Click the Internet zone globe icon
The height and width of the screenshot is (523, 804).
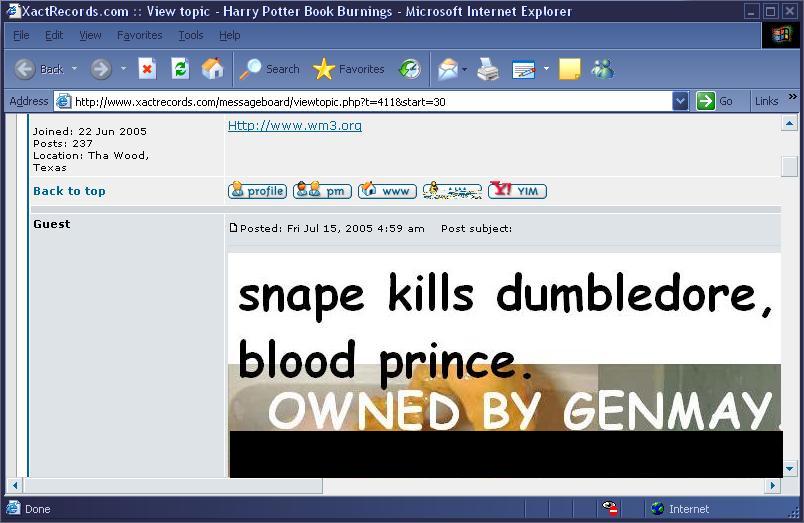[657, 509]
